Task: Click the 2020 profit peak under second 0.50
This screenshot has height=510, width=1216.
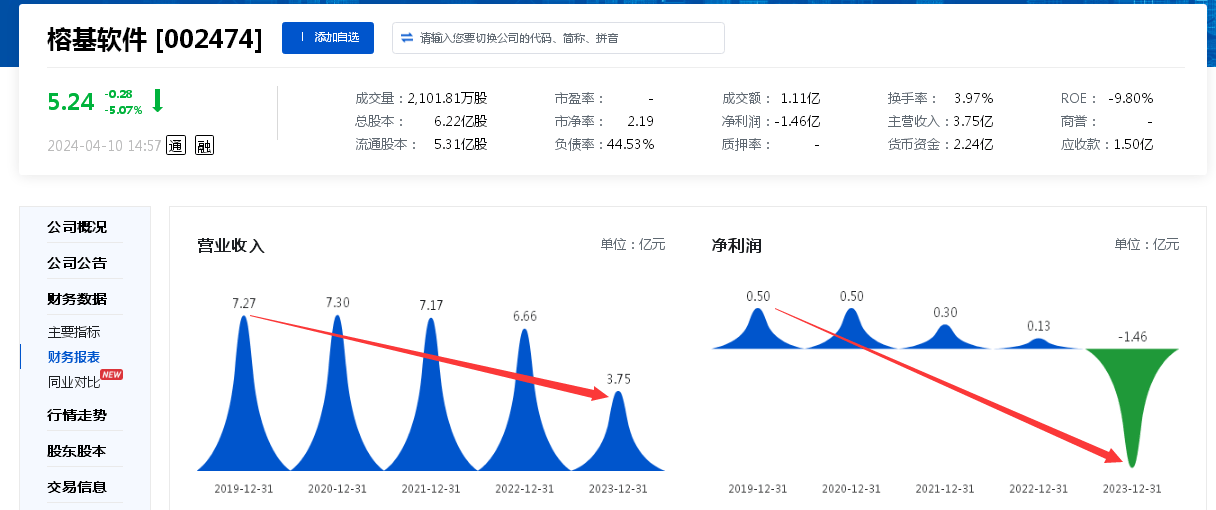Action: [852, 332]
